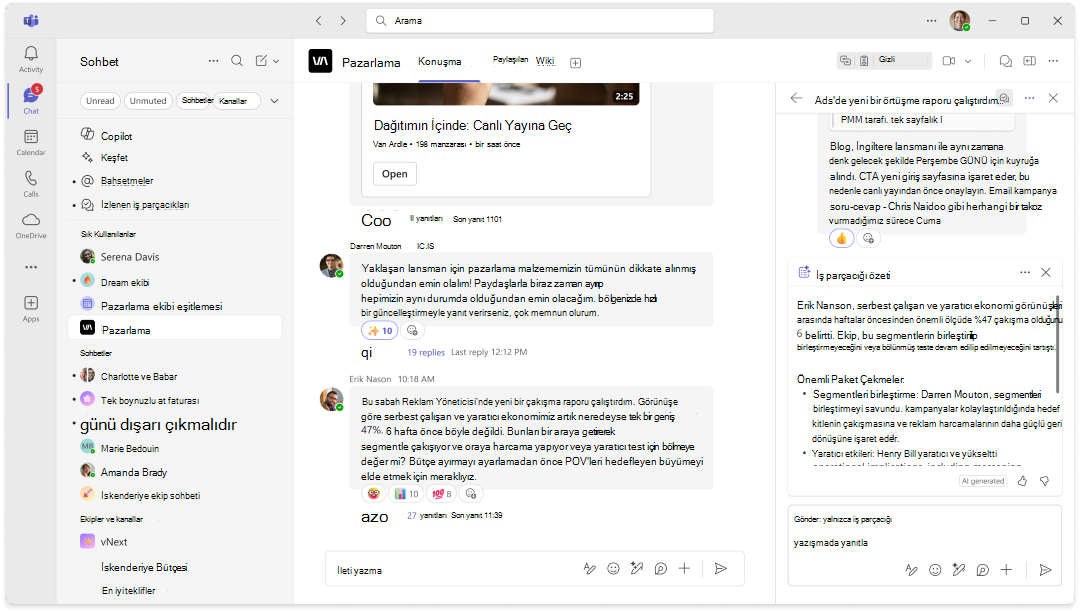Toggle the chart 10 reaction on Erik's message
Viewport: 1080px width, 613px height.
pos(406,494)
